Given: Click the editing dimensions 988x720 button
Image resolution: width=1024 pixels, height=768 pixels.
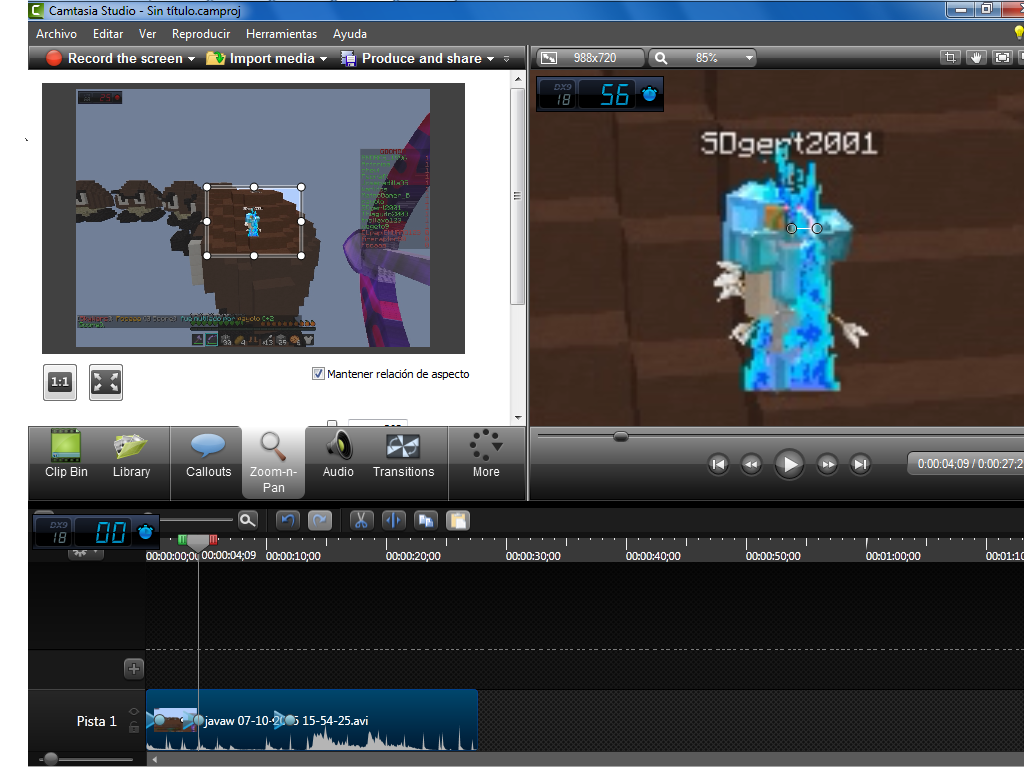Looking at the screenshot, I should [x=590, y=58].
